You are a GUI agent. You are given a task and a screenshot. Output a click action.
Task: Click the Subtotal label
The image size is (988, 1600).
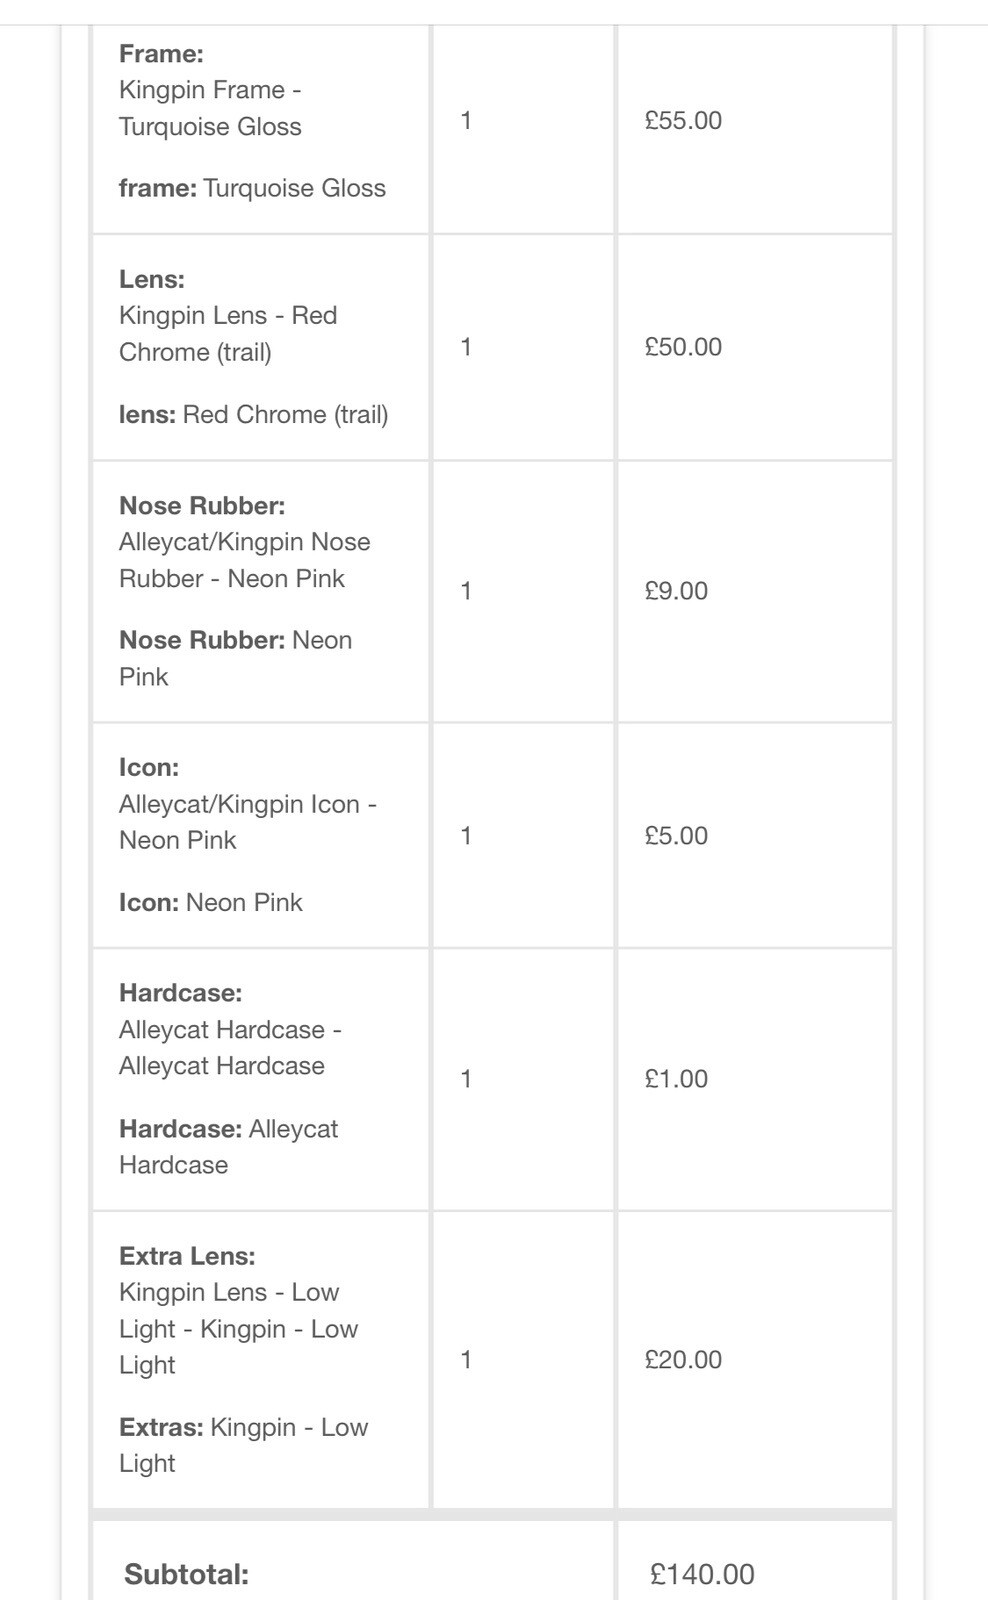point(186,1574)
